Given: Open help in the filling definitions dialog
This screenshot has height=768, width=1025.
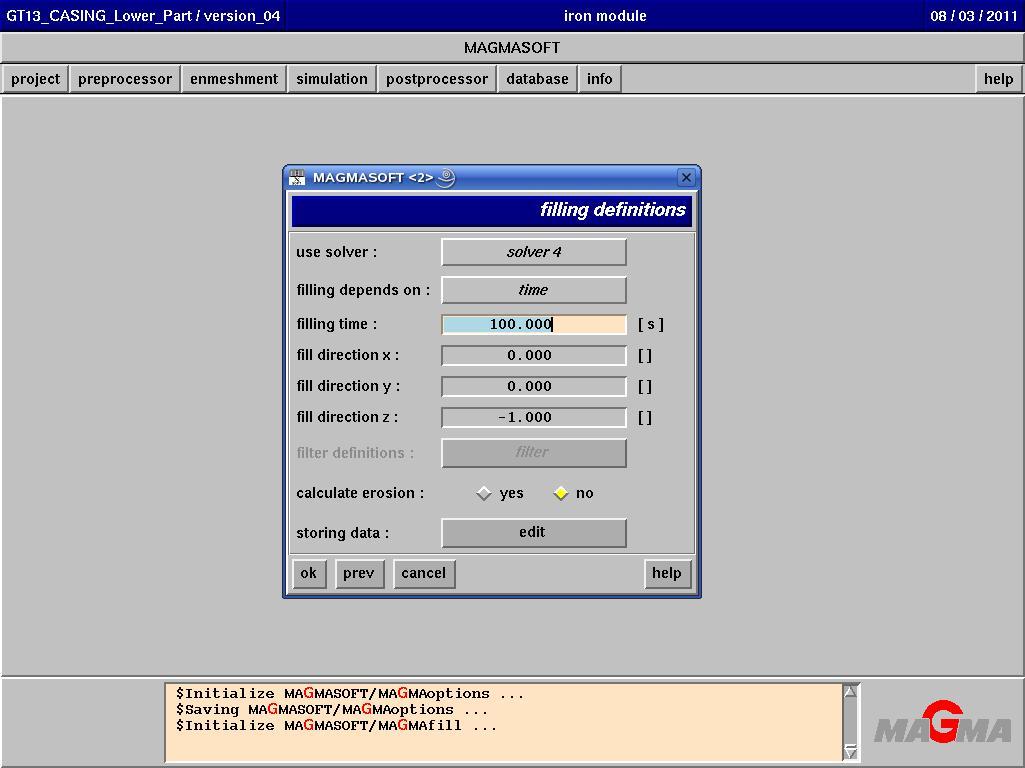Looking at the screenshot, I should pos(667,573).
